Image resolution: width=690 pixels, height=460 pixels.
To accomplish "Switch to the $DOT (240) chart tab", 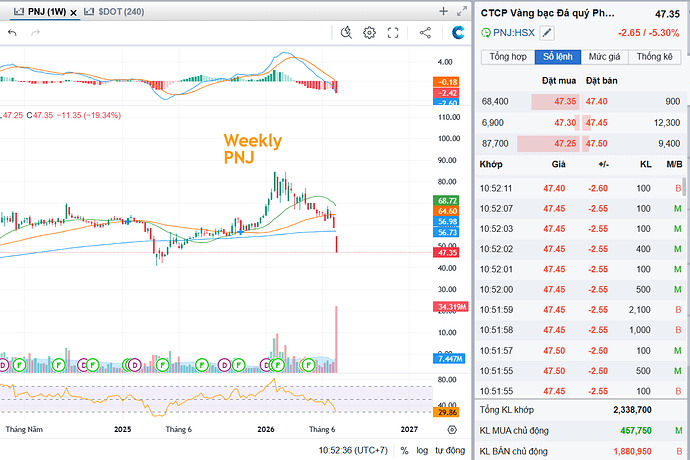I will 114,12.
